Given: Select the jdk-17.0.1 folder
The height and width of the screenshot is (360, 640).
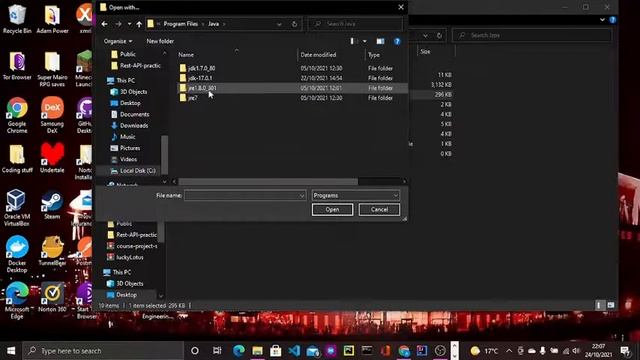Looking at the screenshot, I should point(200,78).
